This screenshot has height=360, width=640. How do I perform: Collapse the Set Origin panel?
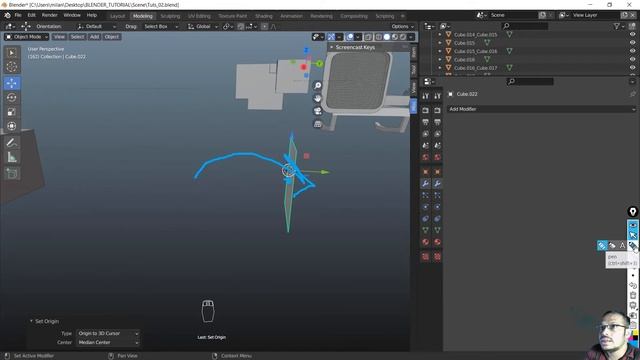coord(31,321)
